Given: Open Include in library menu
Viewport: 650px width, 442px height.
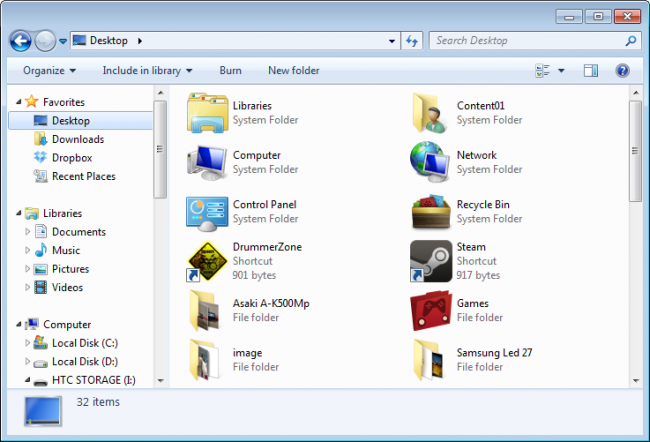Looking at the screenshot, I should [x=148, y=70].
